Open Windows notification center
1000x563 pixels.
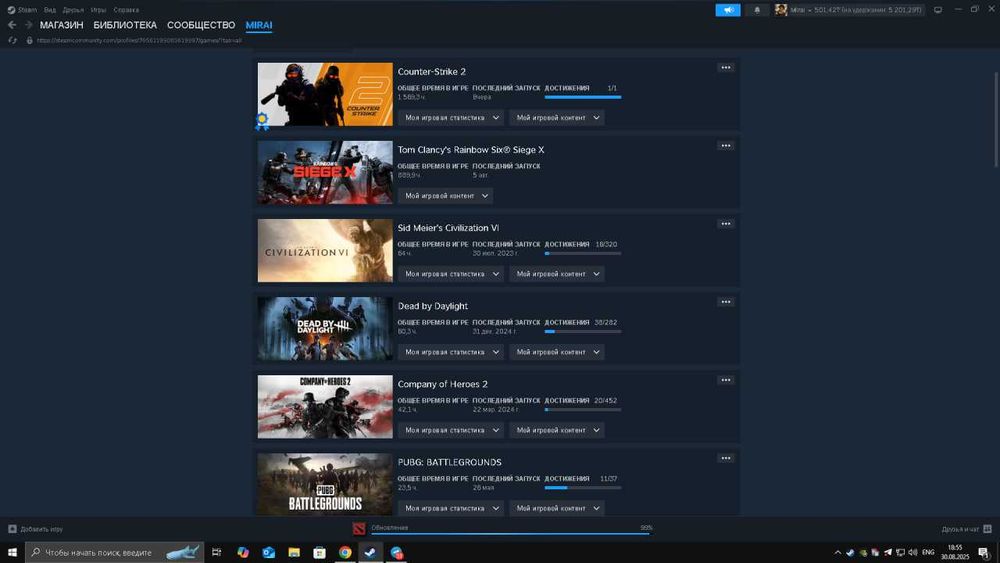click(983, 553)
